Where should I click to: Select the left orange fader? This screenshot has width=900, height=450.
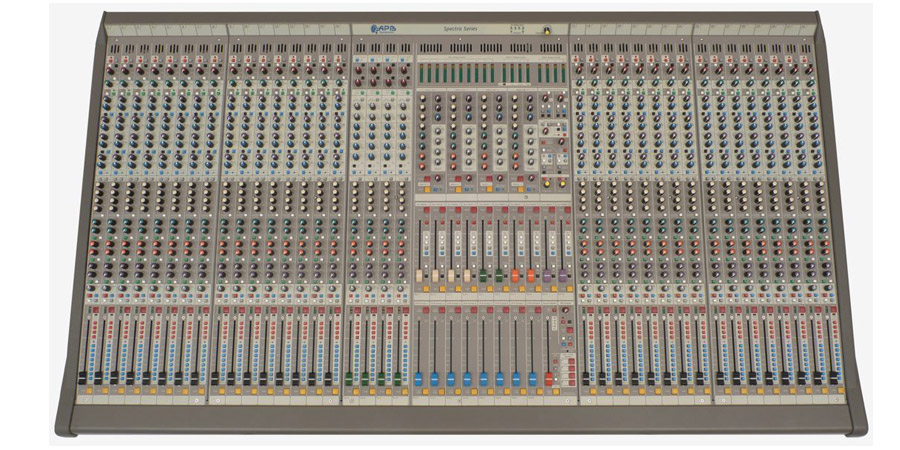[515, 276]
